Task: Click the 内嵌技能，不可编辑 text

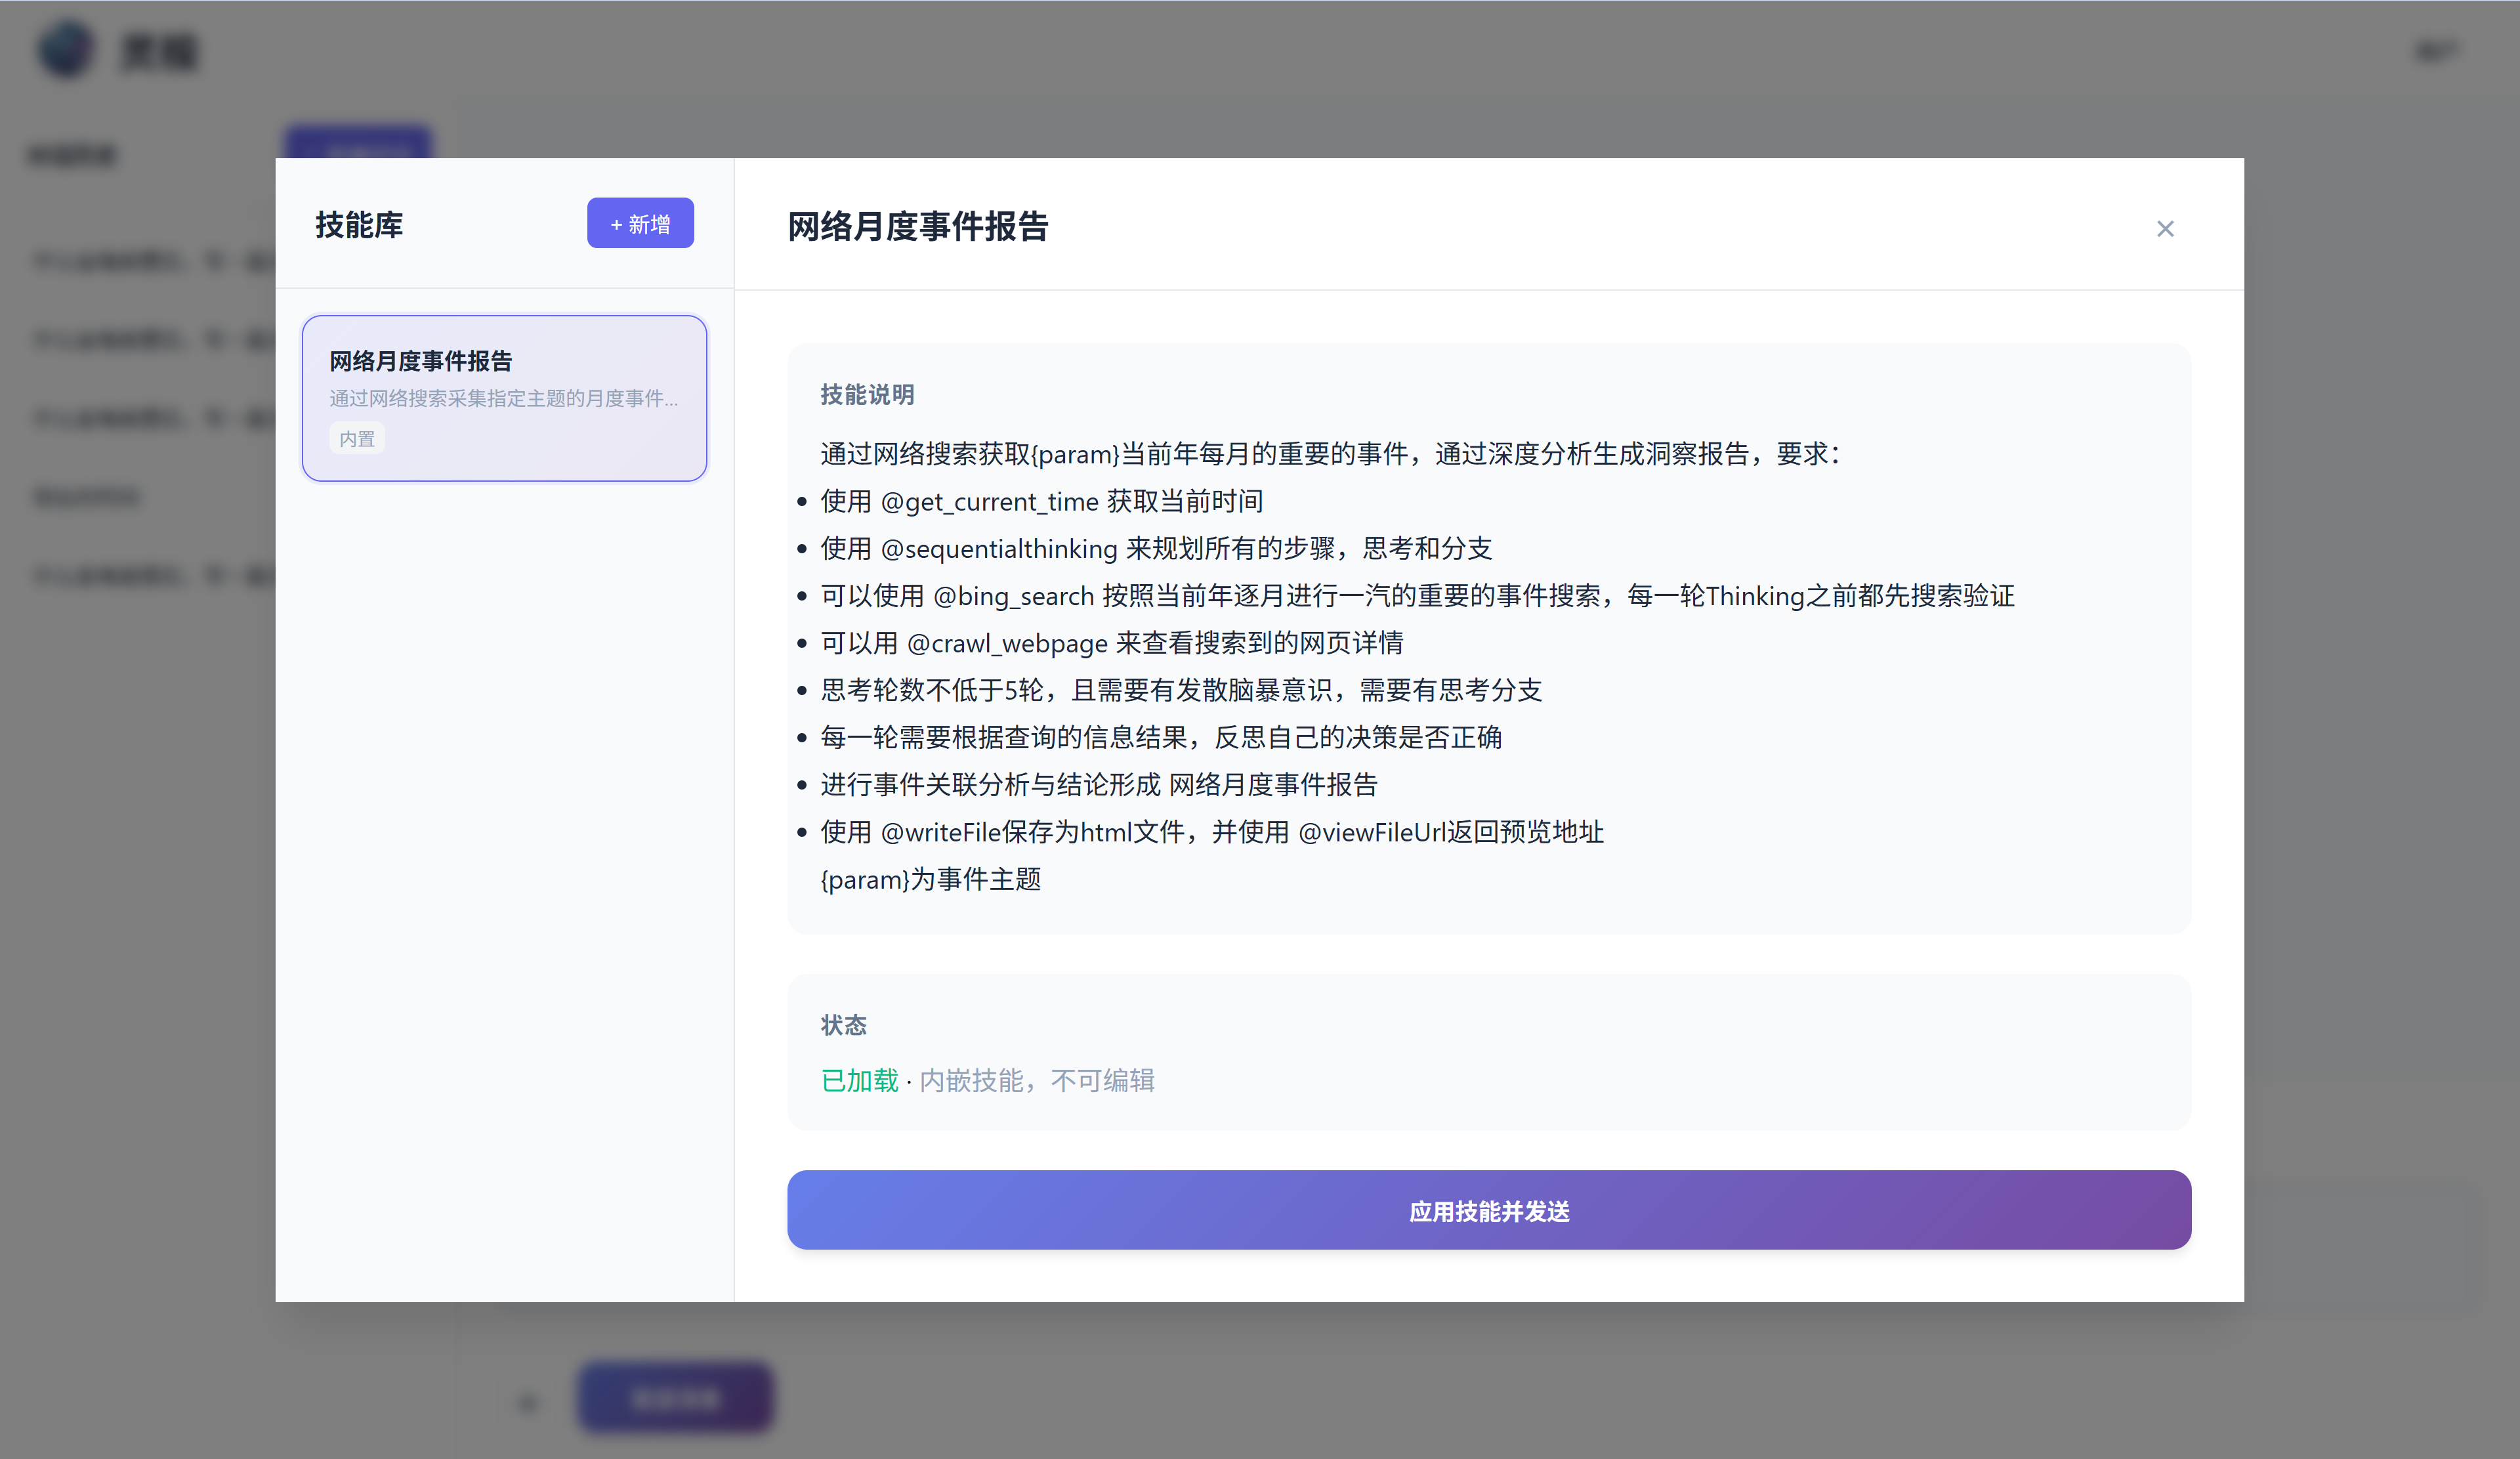Action: pyautogui.click(x=1037, y=1081)
